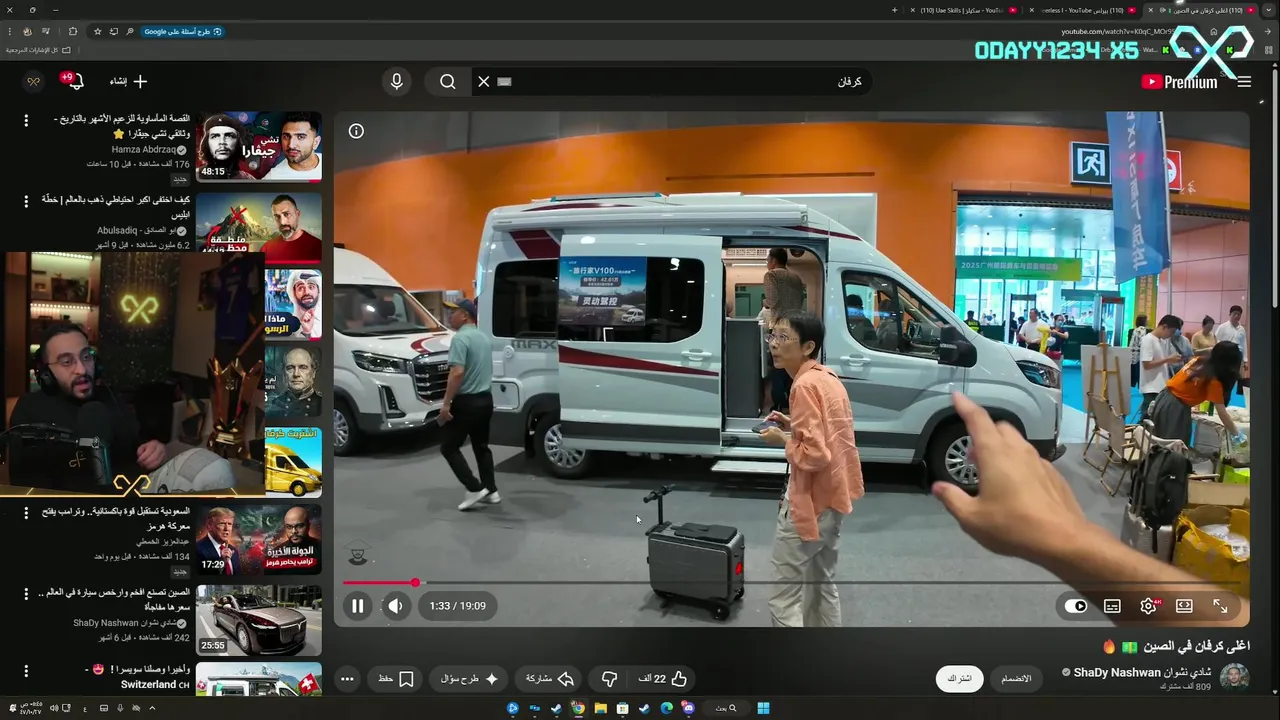
Task: Switch to the بيرلس YouTube browser tab
Action: (x=1083, y=10)
